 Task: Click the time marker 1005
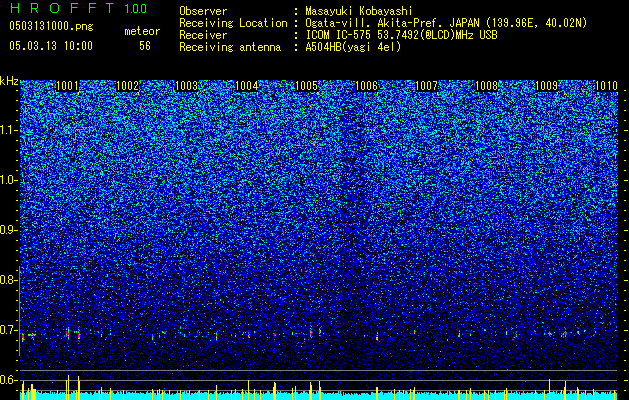(x=306, y=86)
